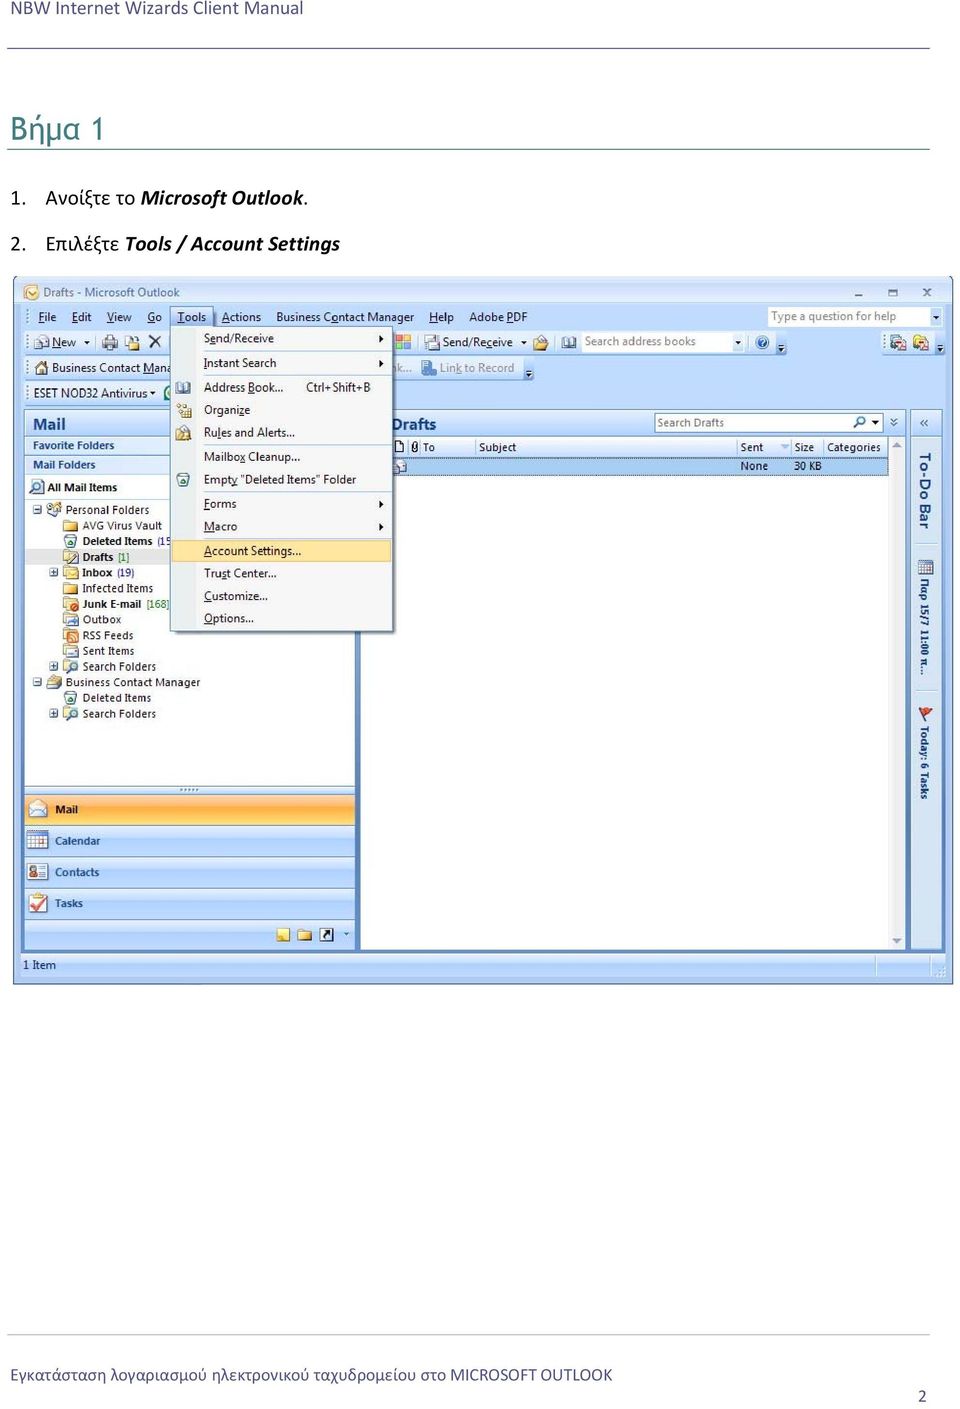Expand the query builder chevron beside Search Drafts
This screenshot has height=1409, width=960.
[894, 422]
